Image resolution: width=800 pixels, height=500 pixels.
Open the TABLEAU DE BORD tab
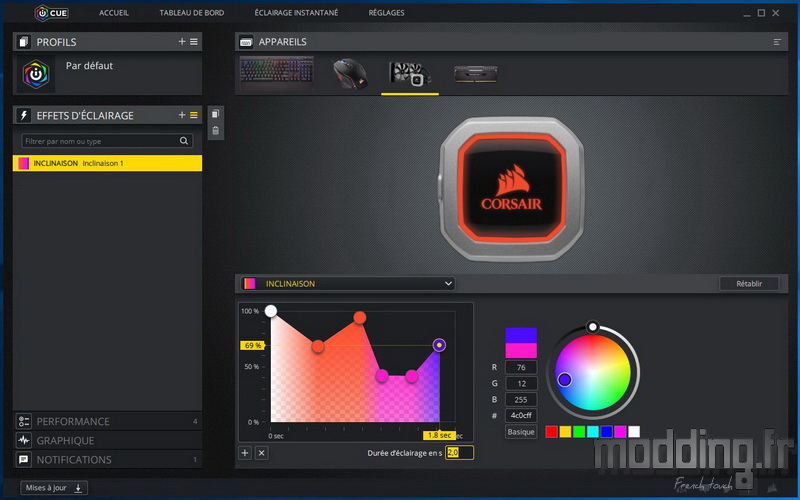(191, 13)
